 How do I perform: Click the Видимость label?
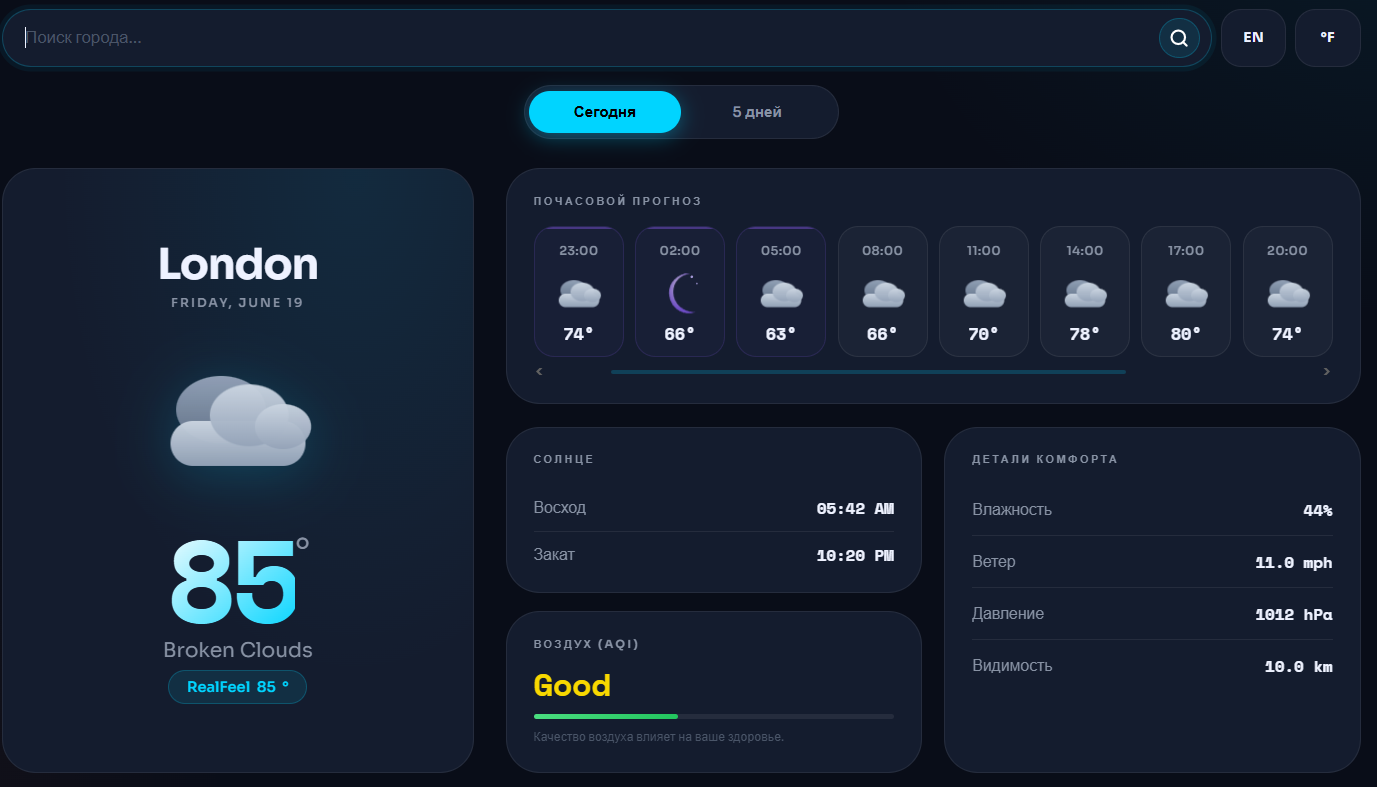[1012, 665]
